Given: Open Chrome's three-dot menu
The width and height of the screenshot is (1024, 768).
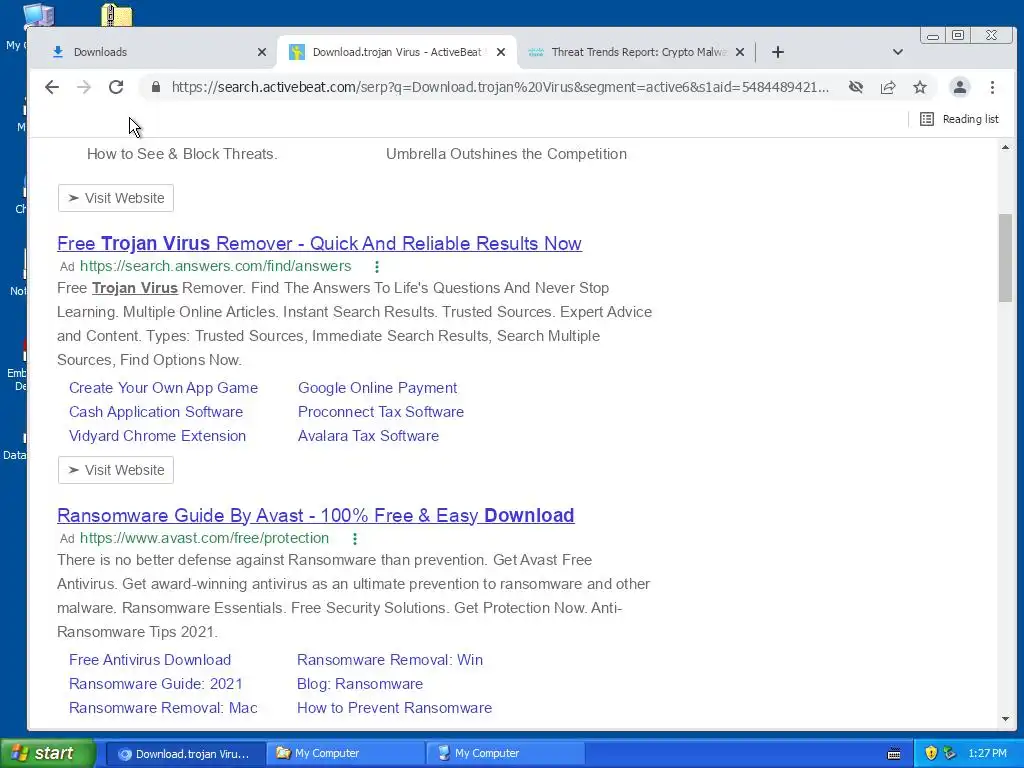Looking at the screenshot, I should coord(992,87).
